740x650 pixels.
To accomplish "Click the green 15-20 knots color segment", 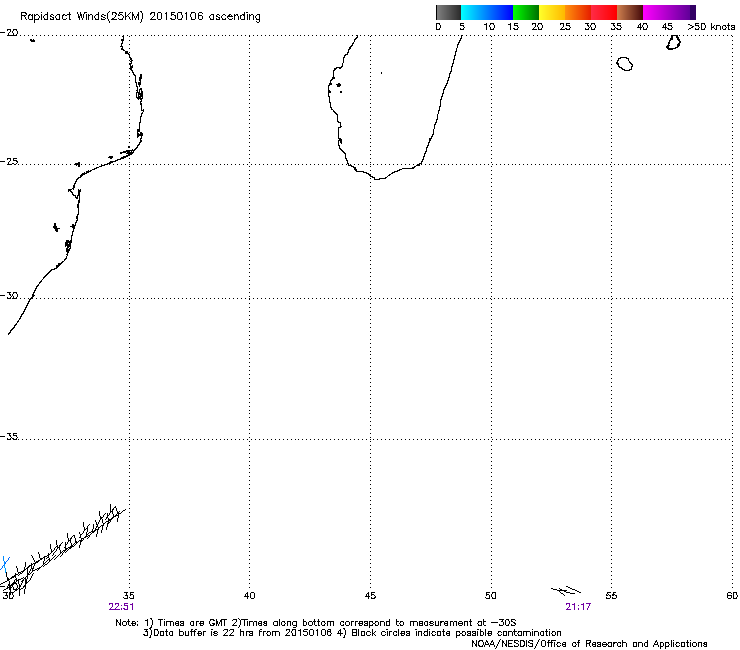I will click(526, 12).
